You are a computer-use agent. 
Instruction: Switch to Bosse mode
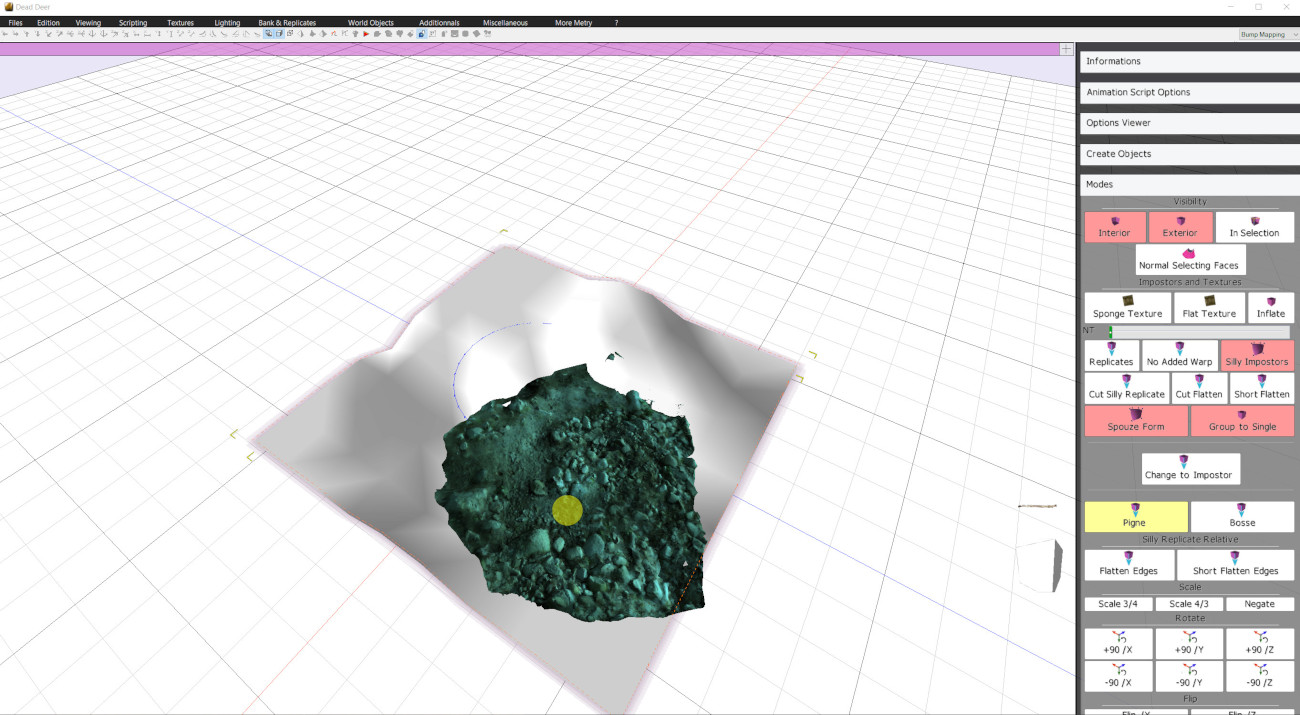(1242, 517)
